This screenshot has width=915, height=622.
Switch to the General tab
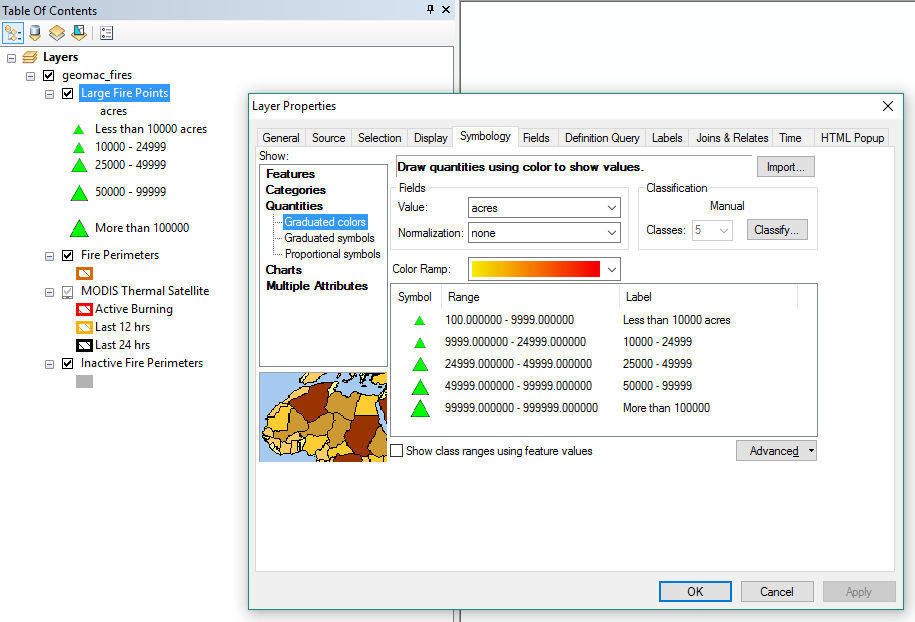(x=281, y=138)
